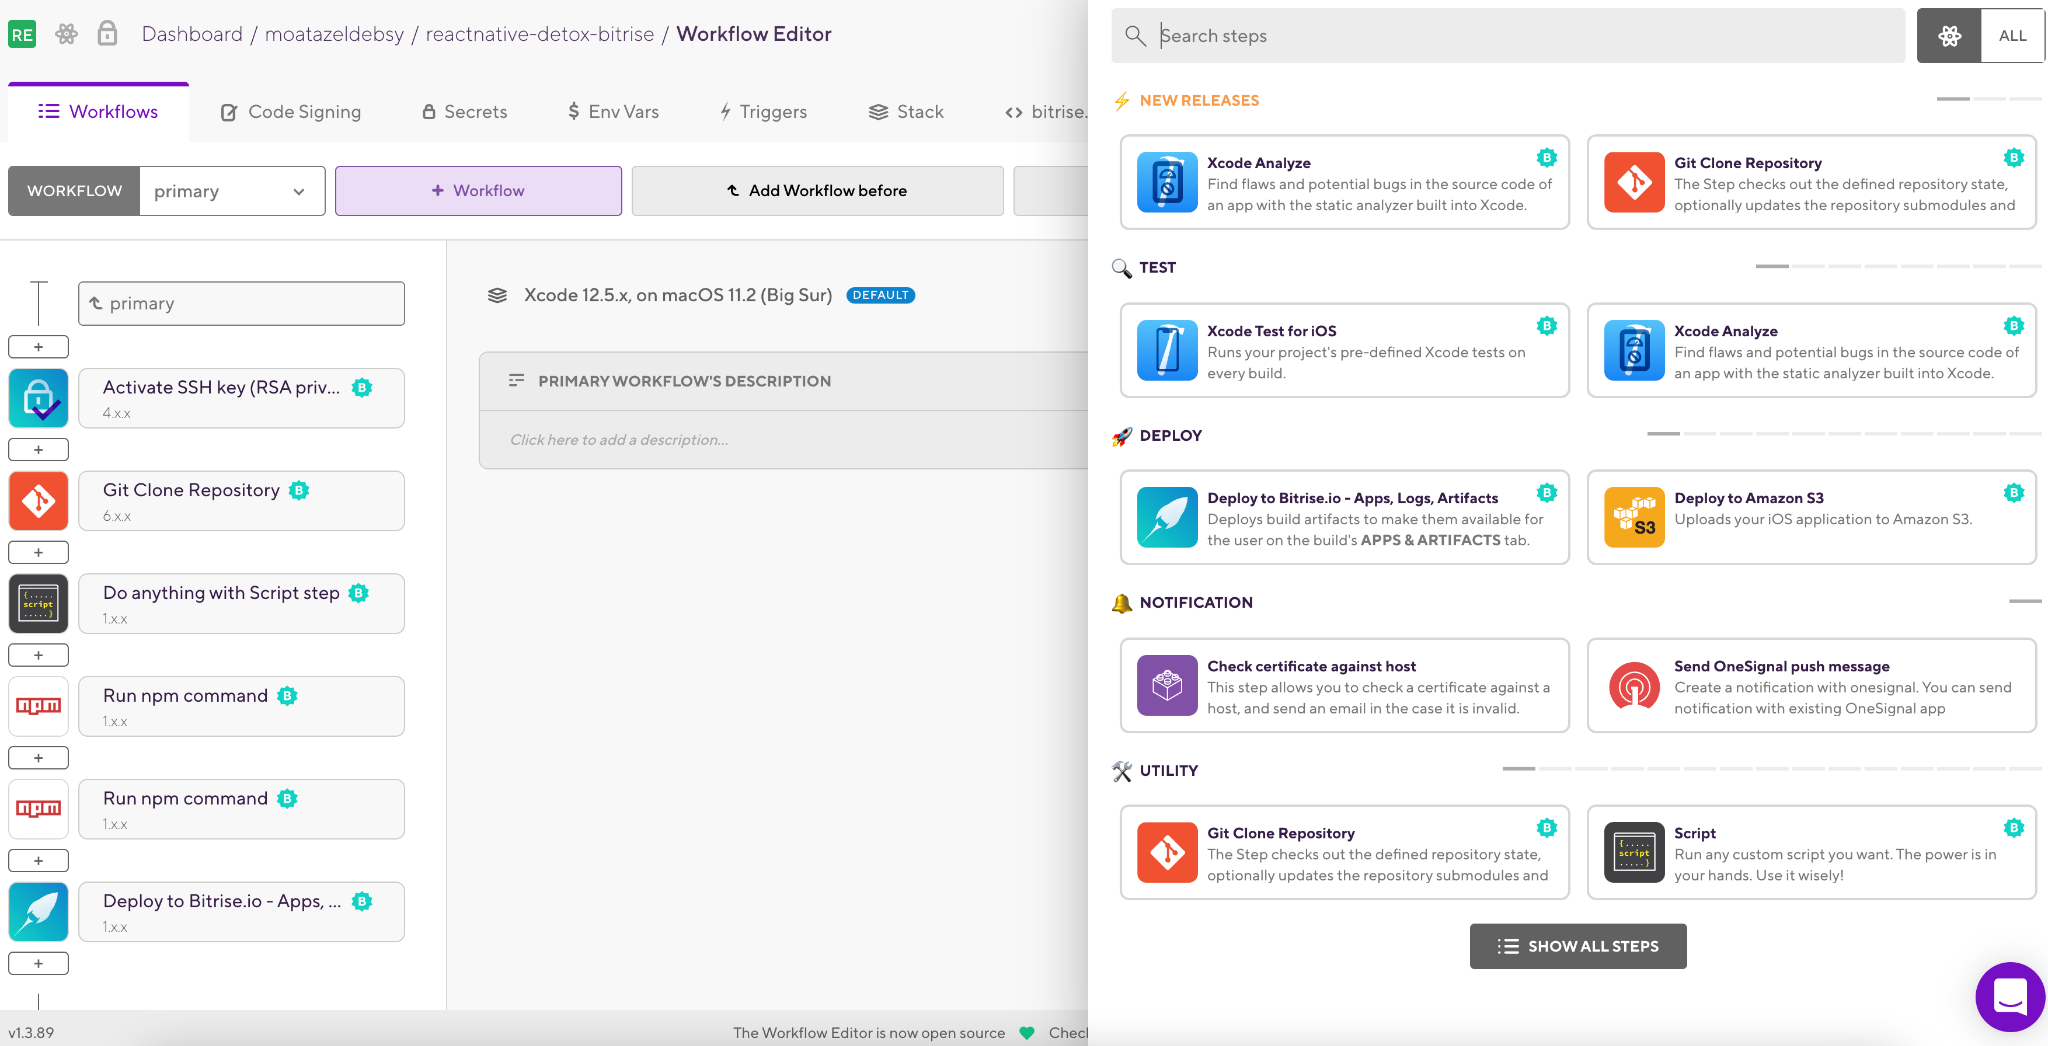This screenshot has width=2048, height=1046.
Task: Click verified badge on Deploy to Amazon S3
Action: [x=2014, y=493]
